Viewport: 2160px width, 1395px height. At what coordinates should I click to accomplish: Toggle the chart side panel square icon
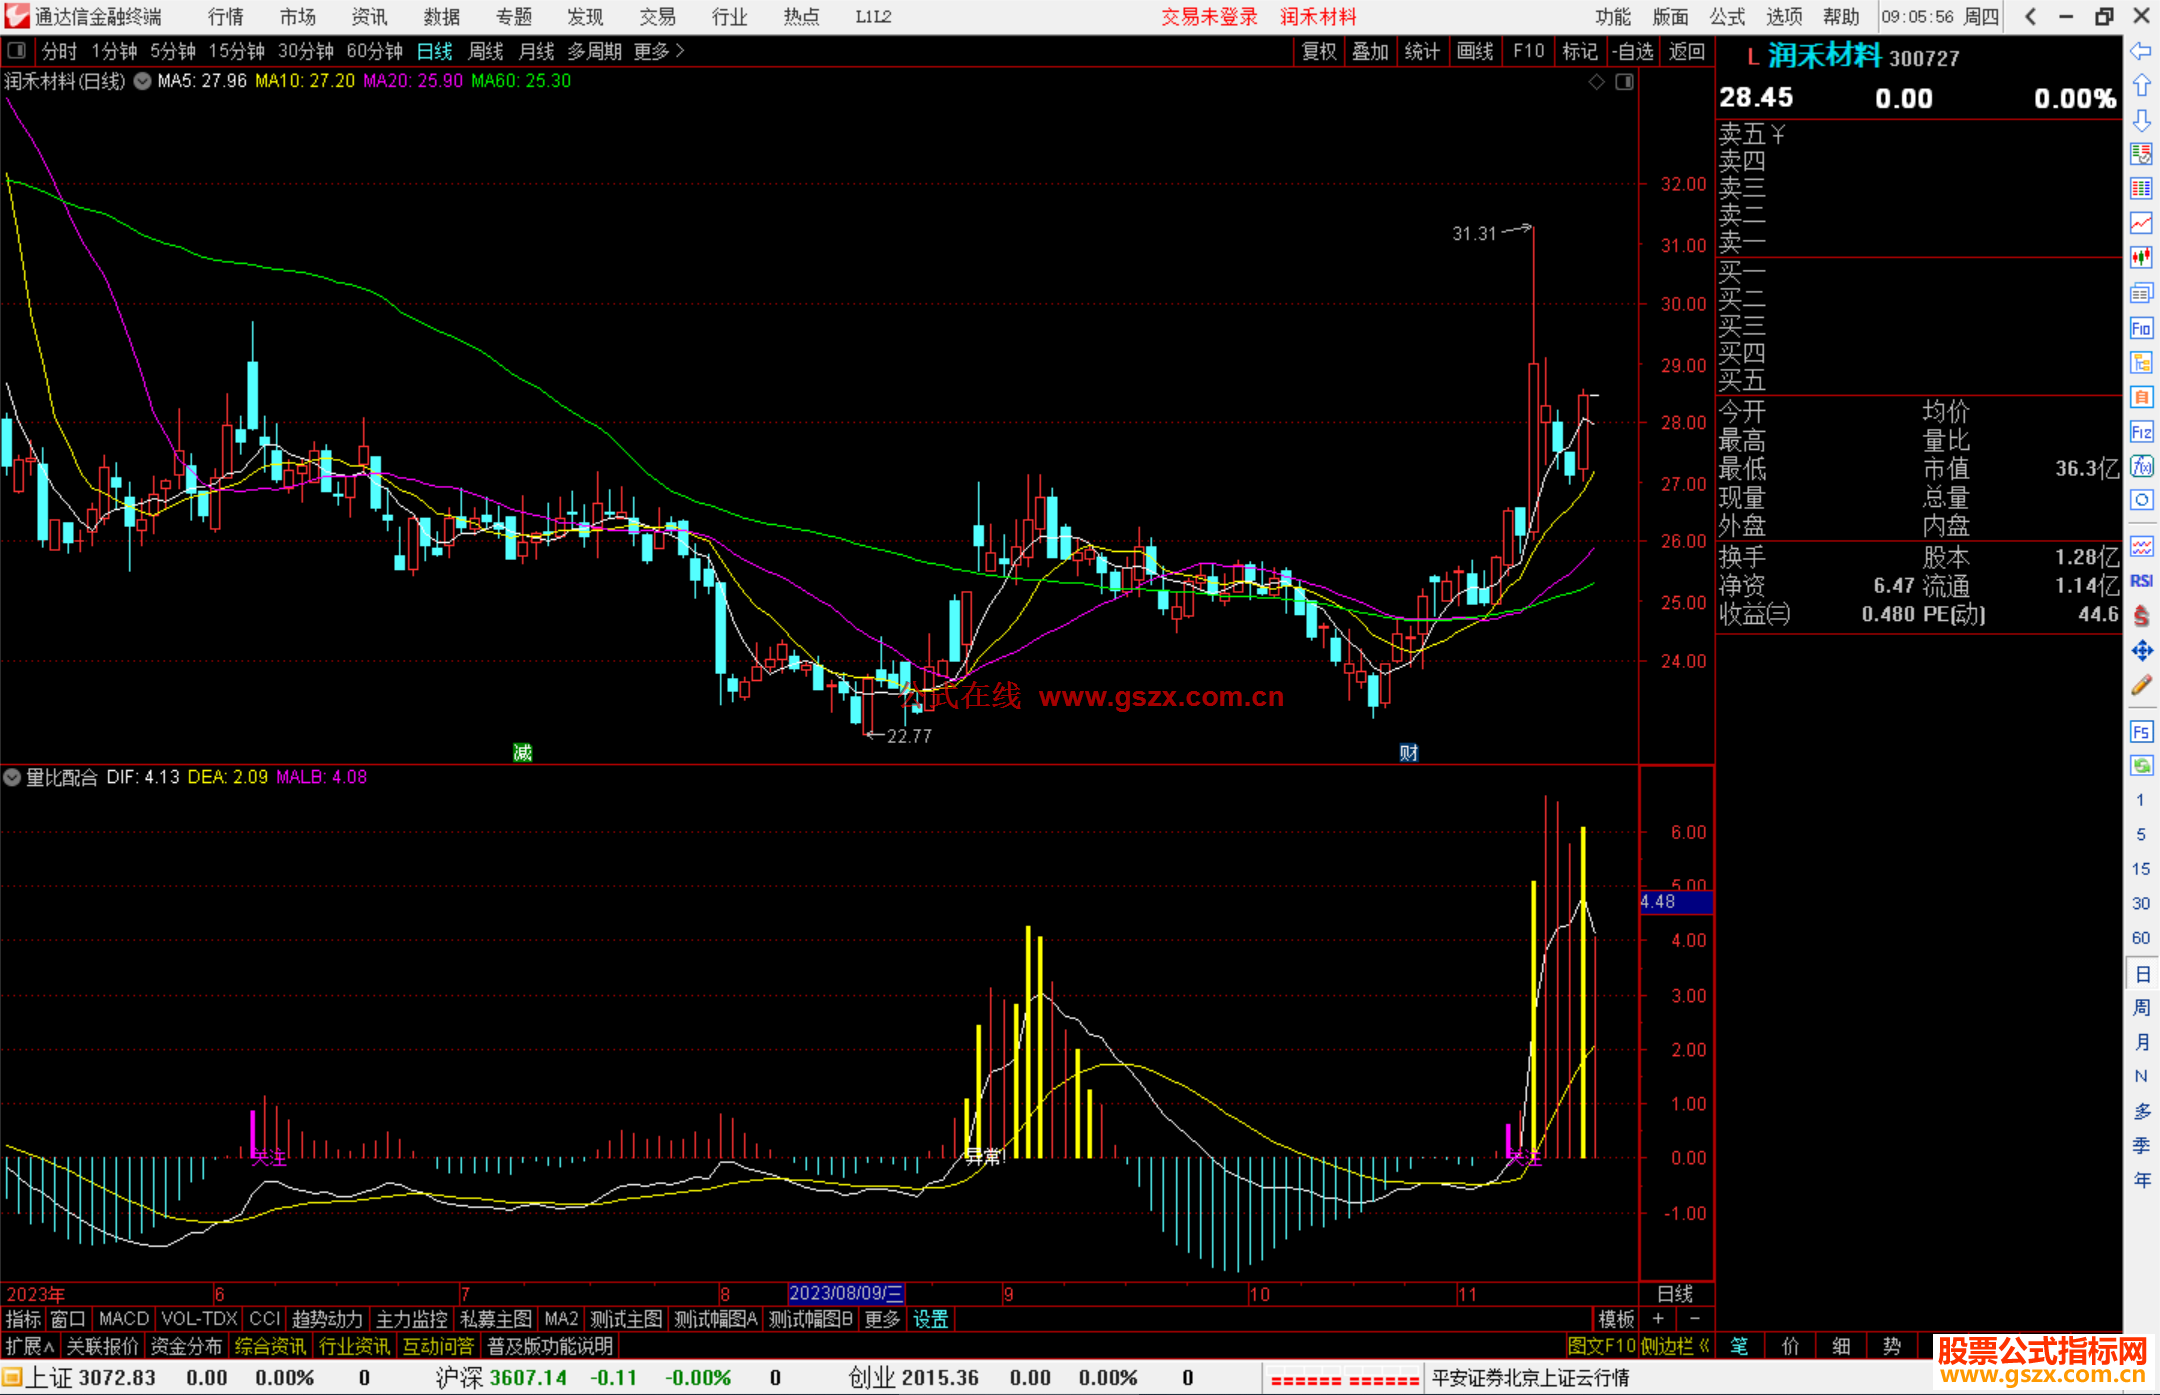pyautogui.click(x=1624, y=82)
